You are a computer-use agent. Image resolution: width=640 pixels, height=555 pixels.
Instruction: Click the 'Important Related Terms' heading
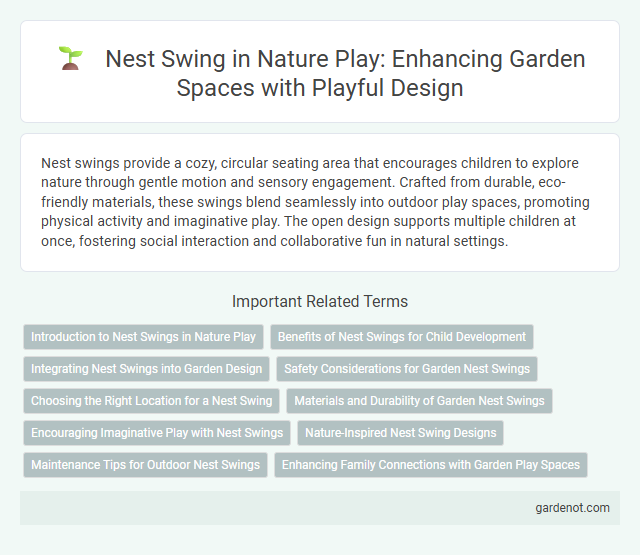[320, 302]
